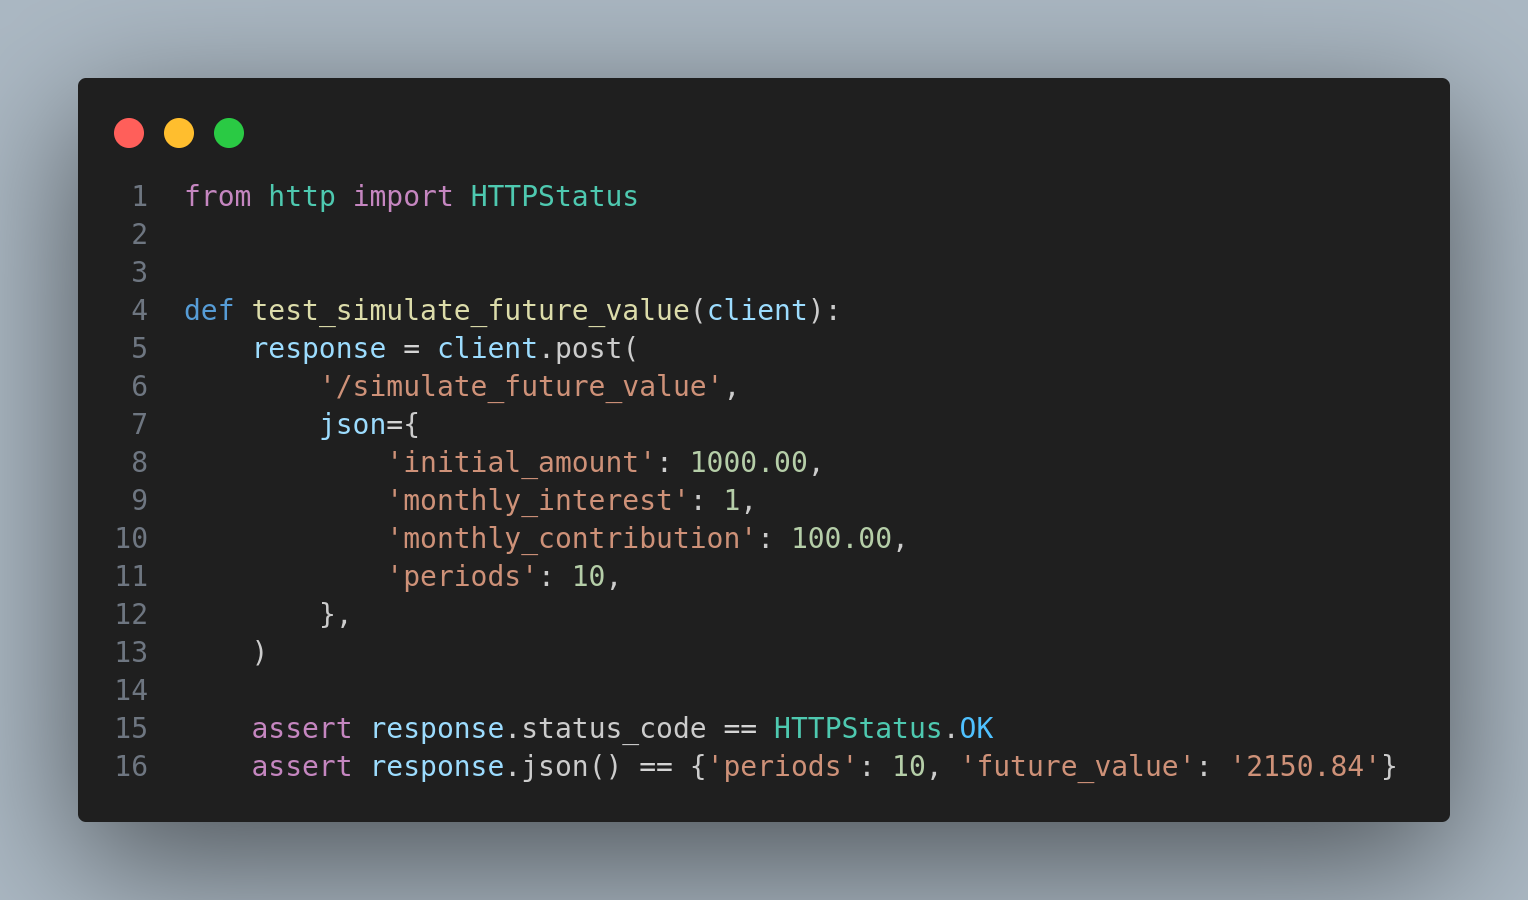Image resolution: width=1528 pixels, height=900 pixels.
Task: Click line number 13 in gutter
Action: coord(132,652)
